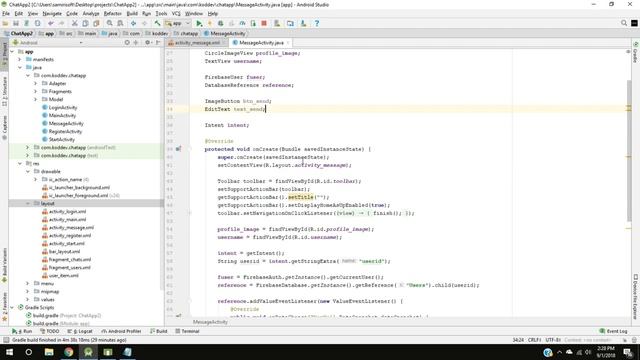The width and height of the screenshot is (640, 360).
Task: Click the CRLF line separator in status bar
Action: click(x=534, y=340)
